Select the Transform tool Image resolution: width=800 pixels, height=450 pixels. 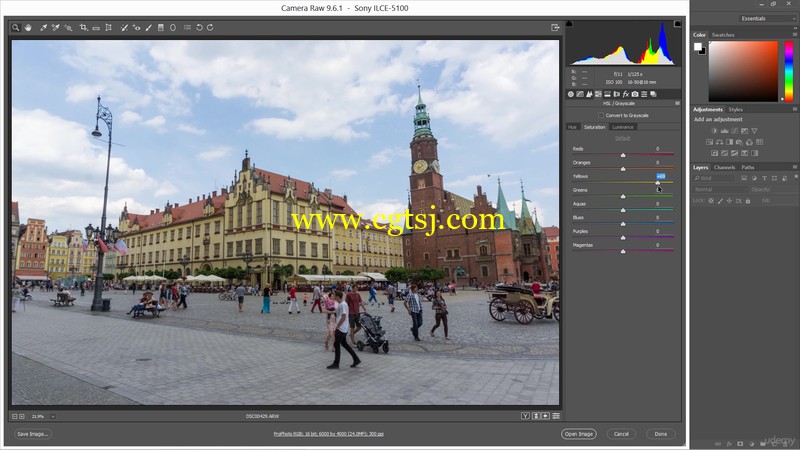(109, 28)
